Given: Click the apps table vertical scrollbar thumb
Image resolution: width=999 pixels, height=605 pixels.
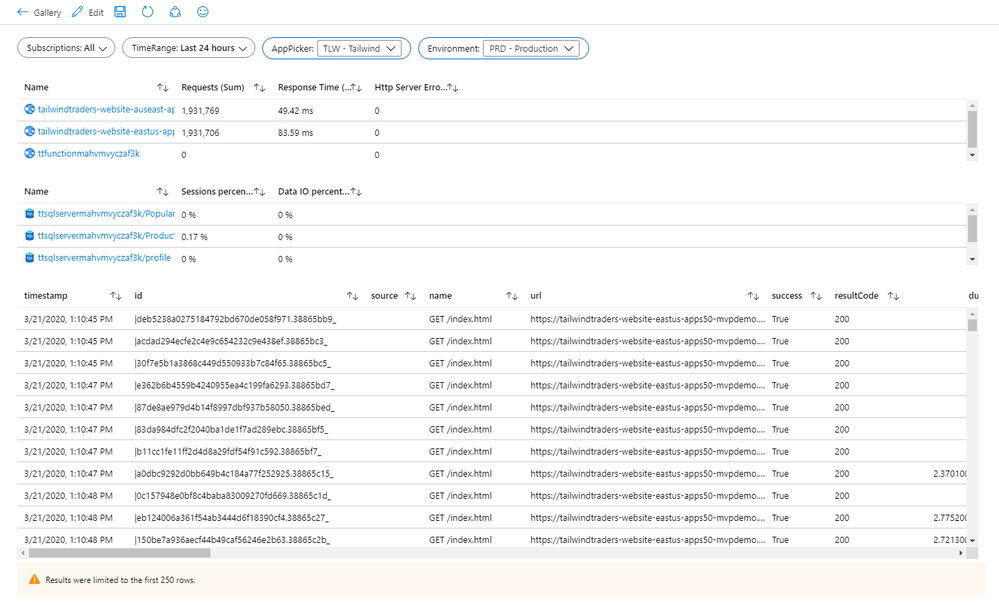Looking at the screenshot, I should pyautogui.click(x=972, y=129).
